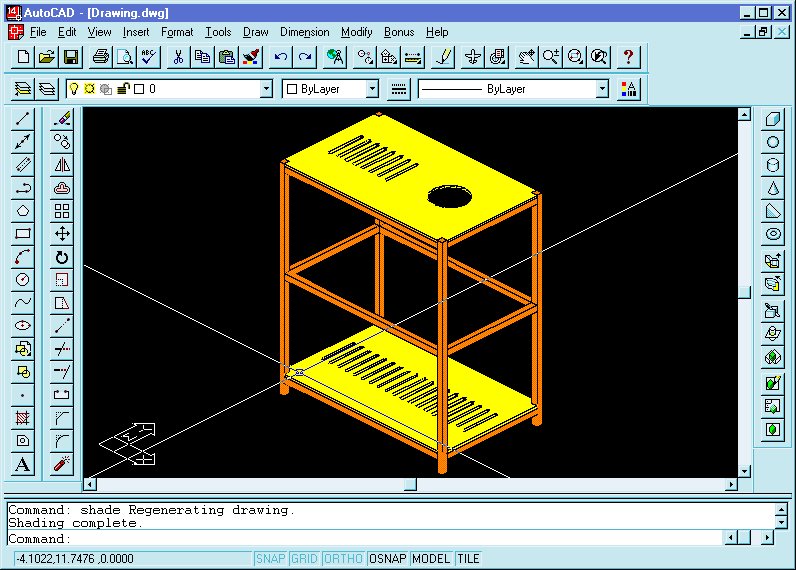Viewport: 796px width, 570px height.
Task: Click the drawing horizontal scrollbar thumb
Action: click(410, 484)
